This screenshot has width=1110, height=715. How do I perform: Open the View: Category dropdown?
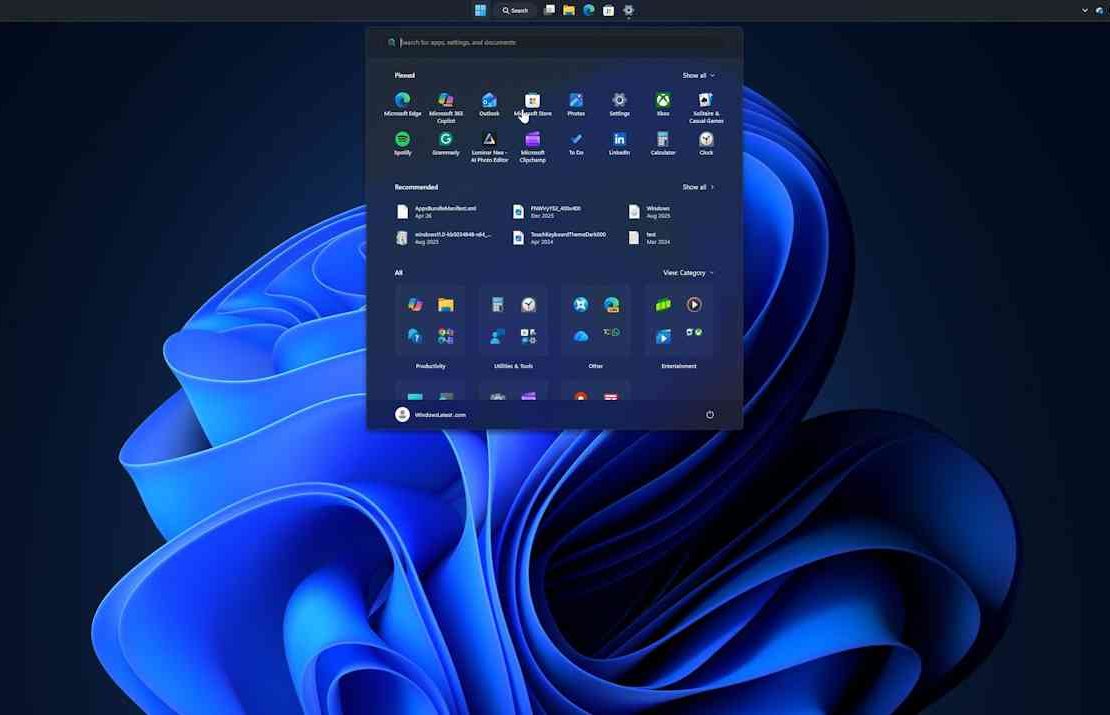coord(688,273)
